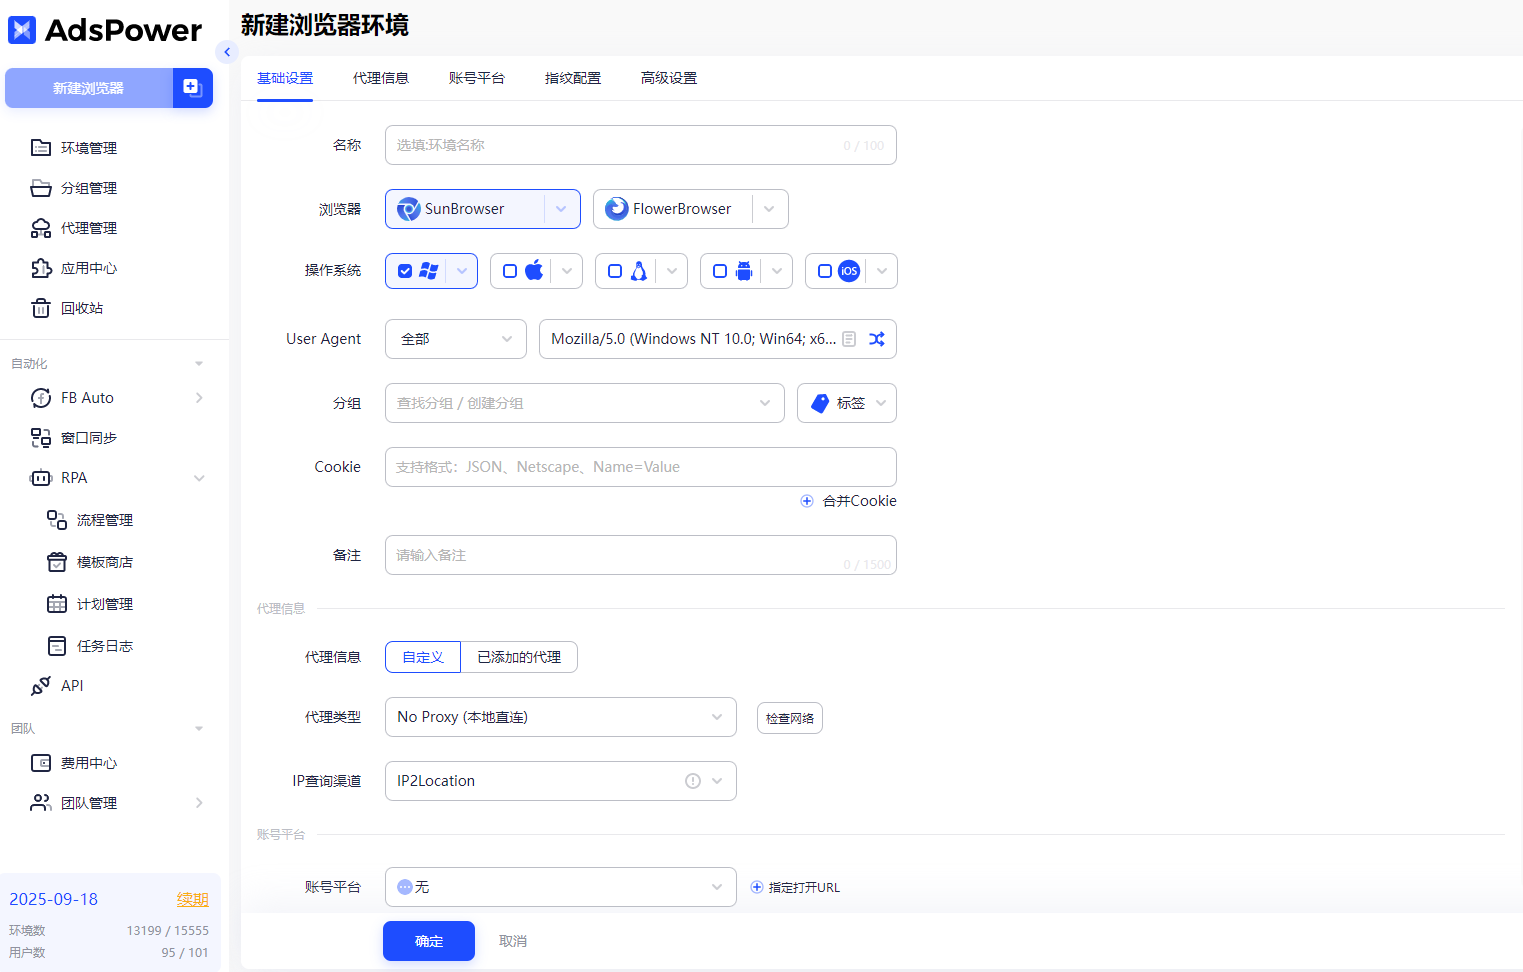
Task: Focus the 名称 name input field
Action: click(x=641, y=145)
